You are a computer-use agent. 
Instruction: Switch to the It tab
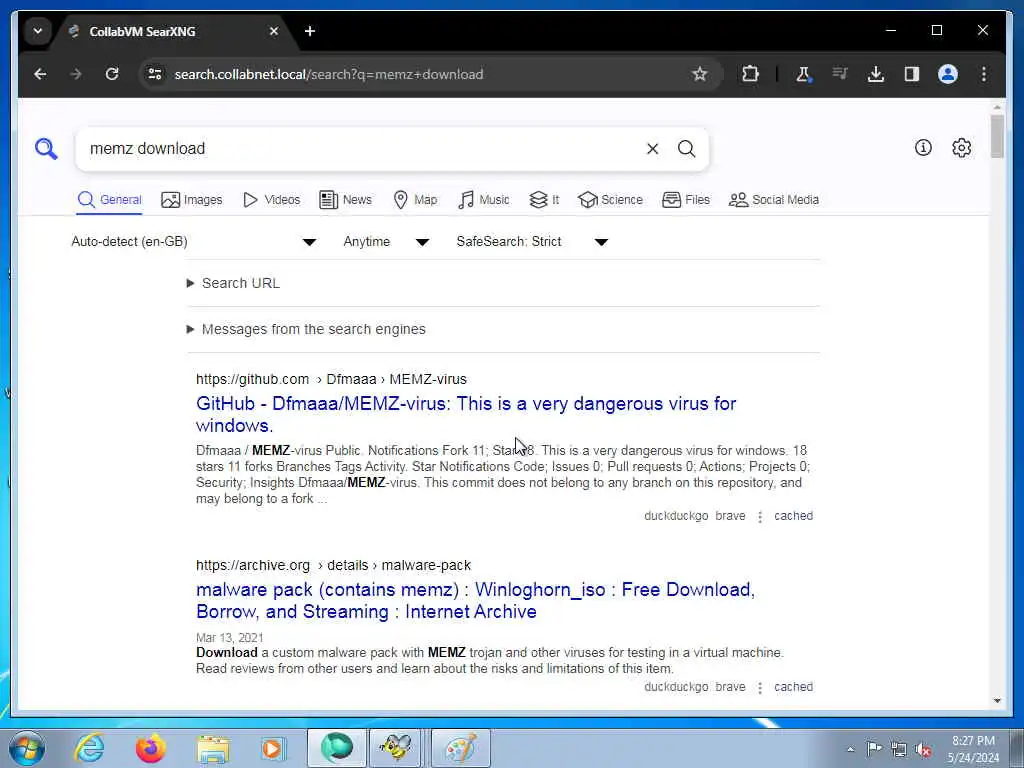coord(543,200)
